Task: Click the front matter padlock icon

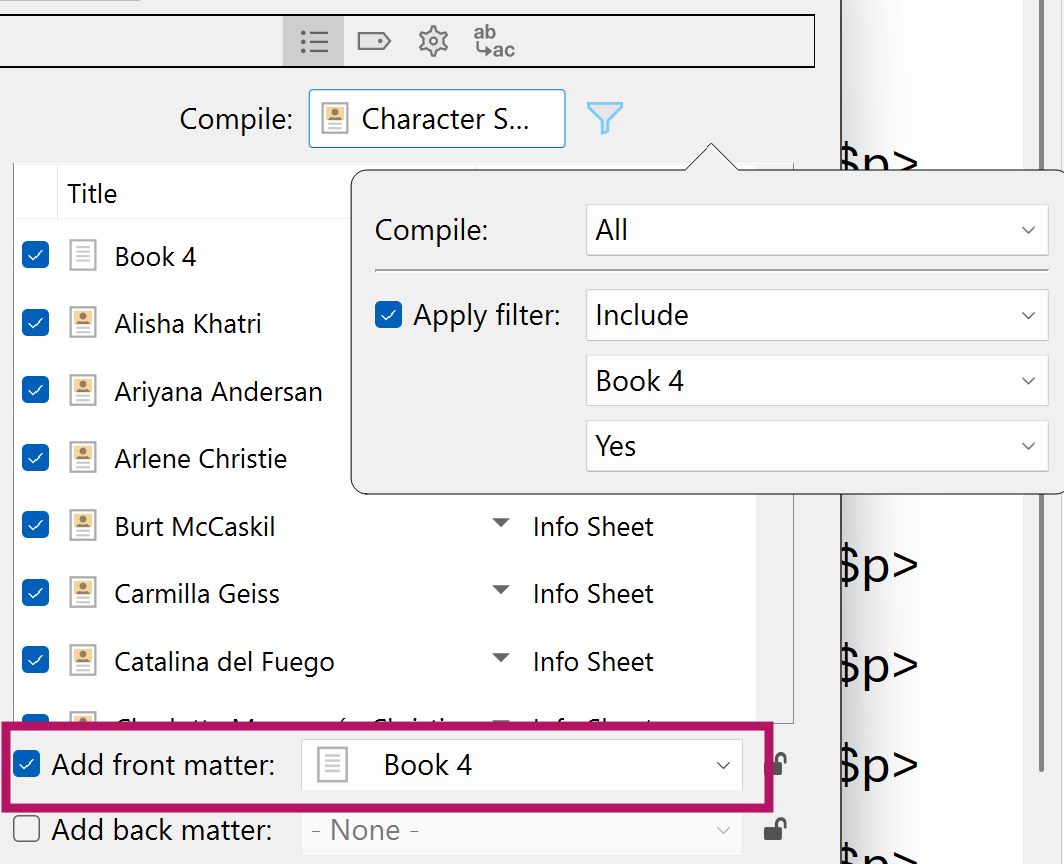Action: pos(776,765)
